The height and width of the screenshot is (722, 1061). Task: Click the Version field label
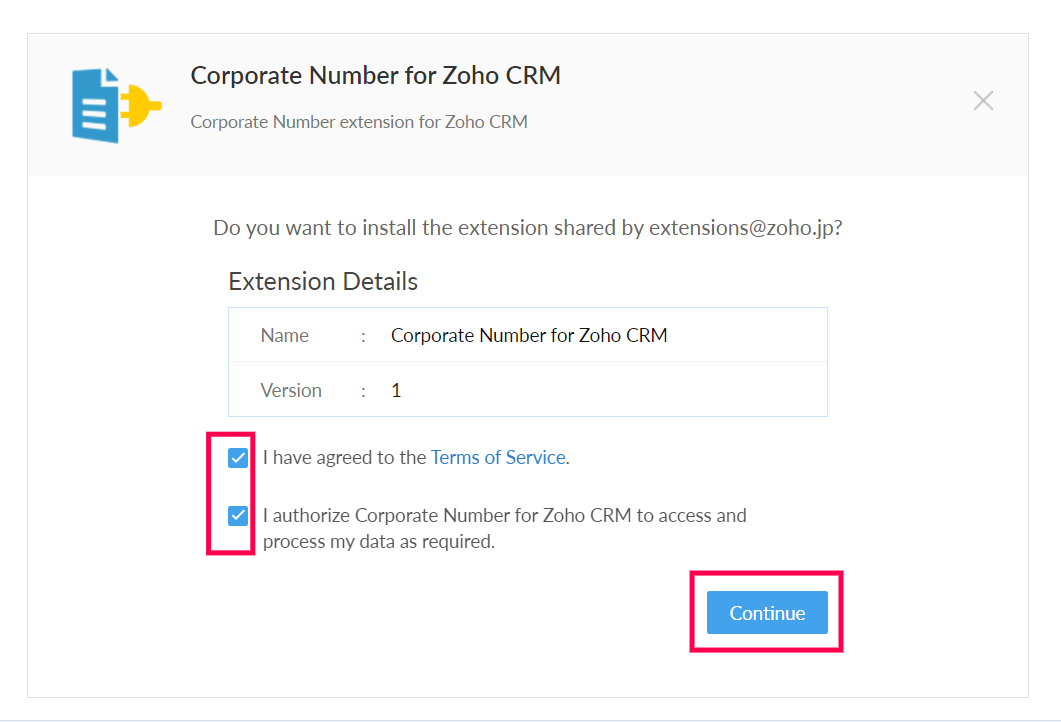(x=291, y=390)
